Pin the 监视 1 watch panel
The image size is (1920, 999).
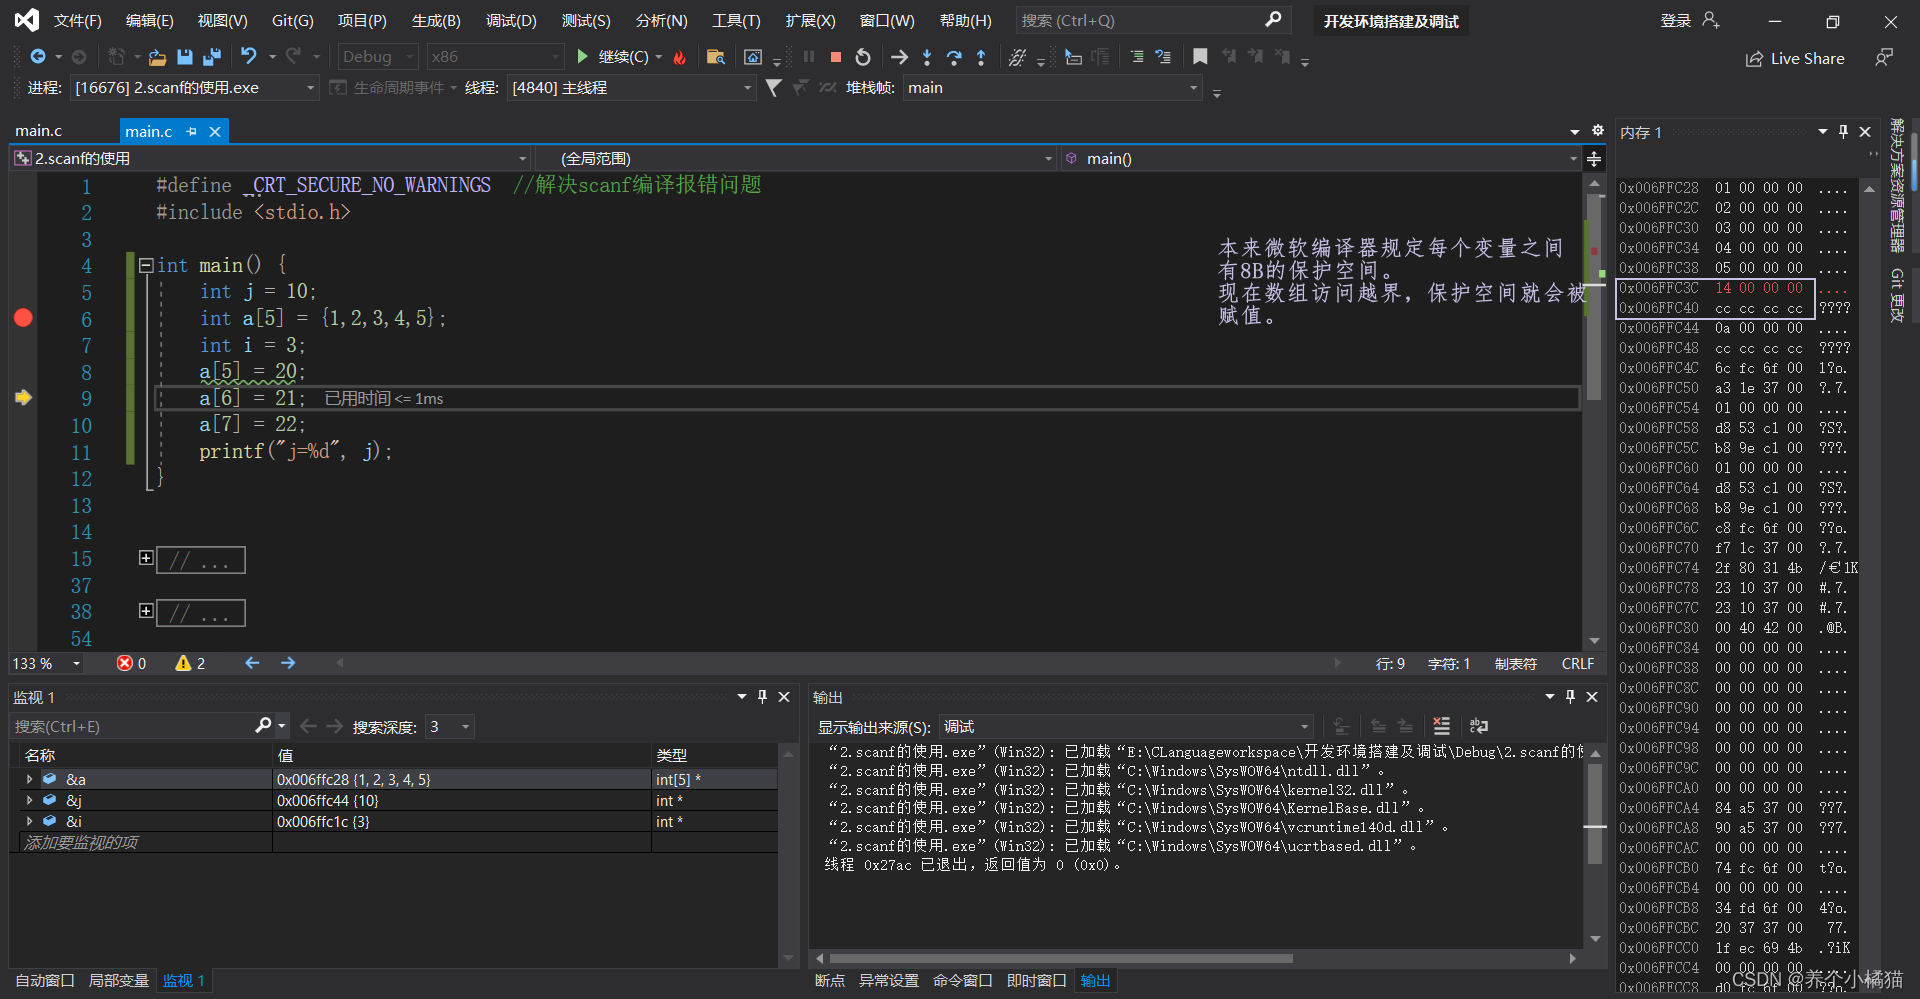point(762,696)
